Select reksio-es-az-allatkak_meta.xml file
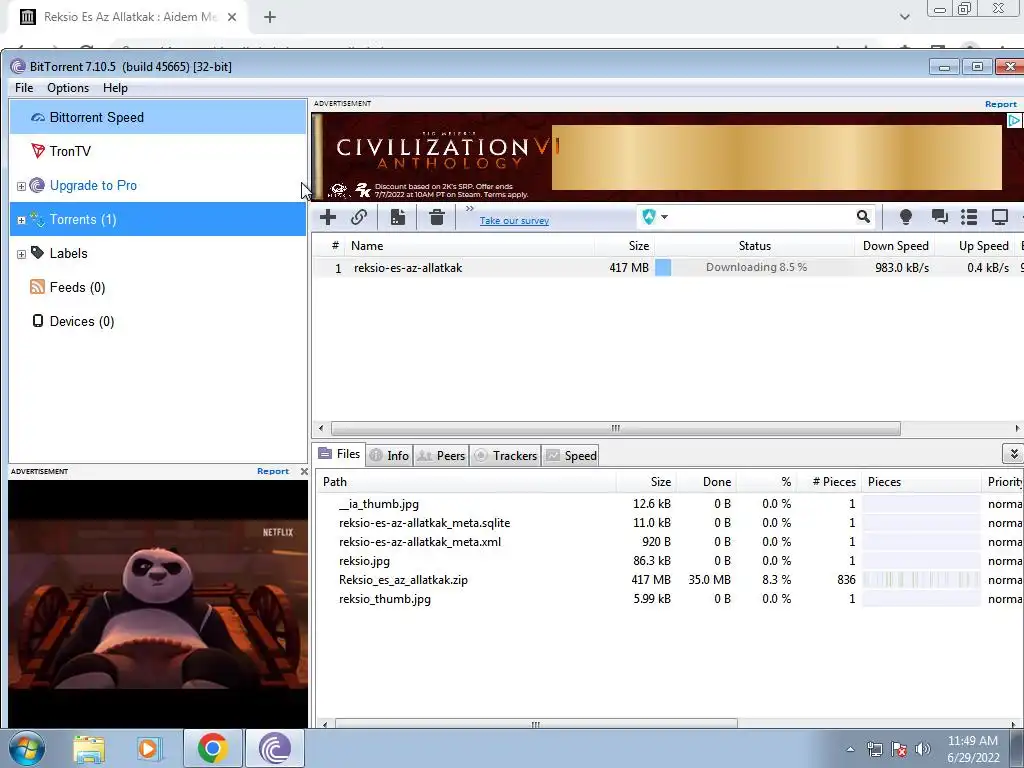The height and width of the screenshot is (768, 1024). [x=669, y=542]
